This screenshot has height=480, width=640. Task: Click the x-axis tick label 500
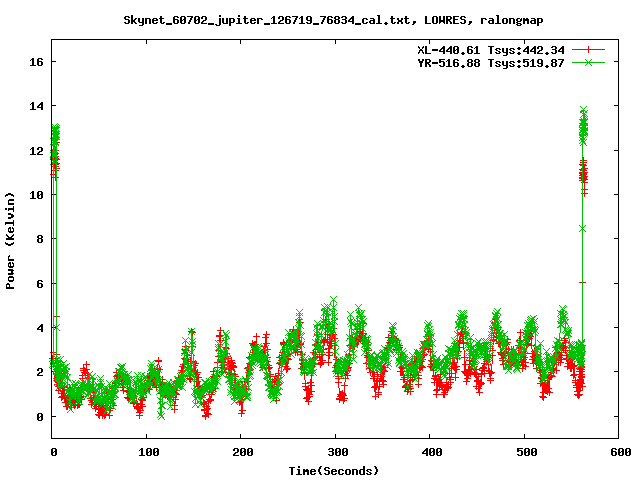[x=526, y=452]
